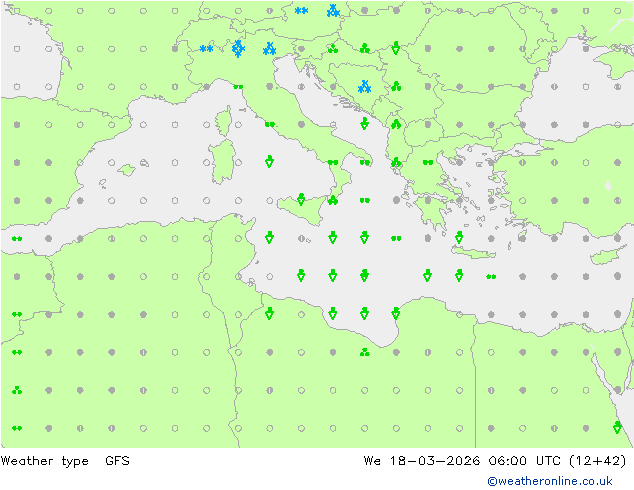Click the green shower symbol in the southern Adriatic
Image resolution: width=634 pixels, height=490 pixels.
pyautogui.click(x=364, y=123)
